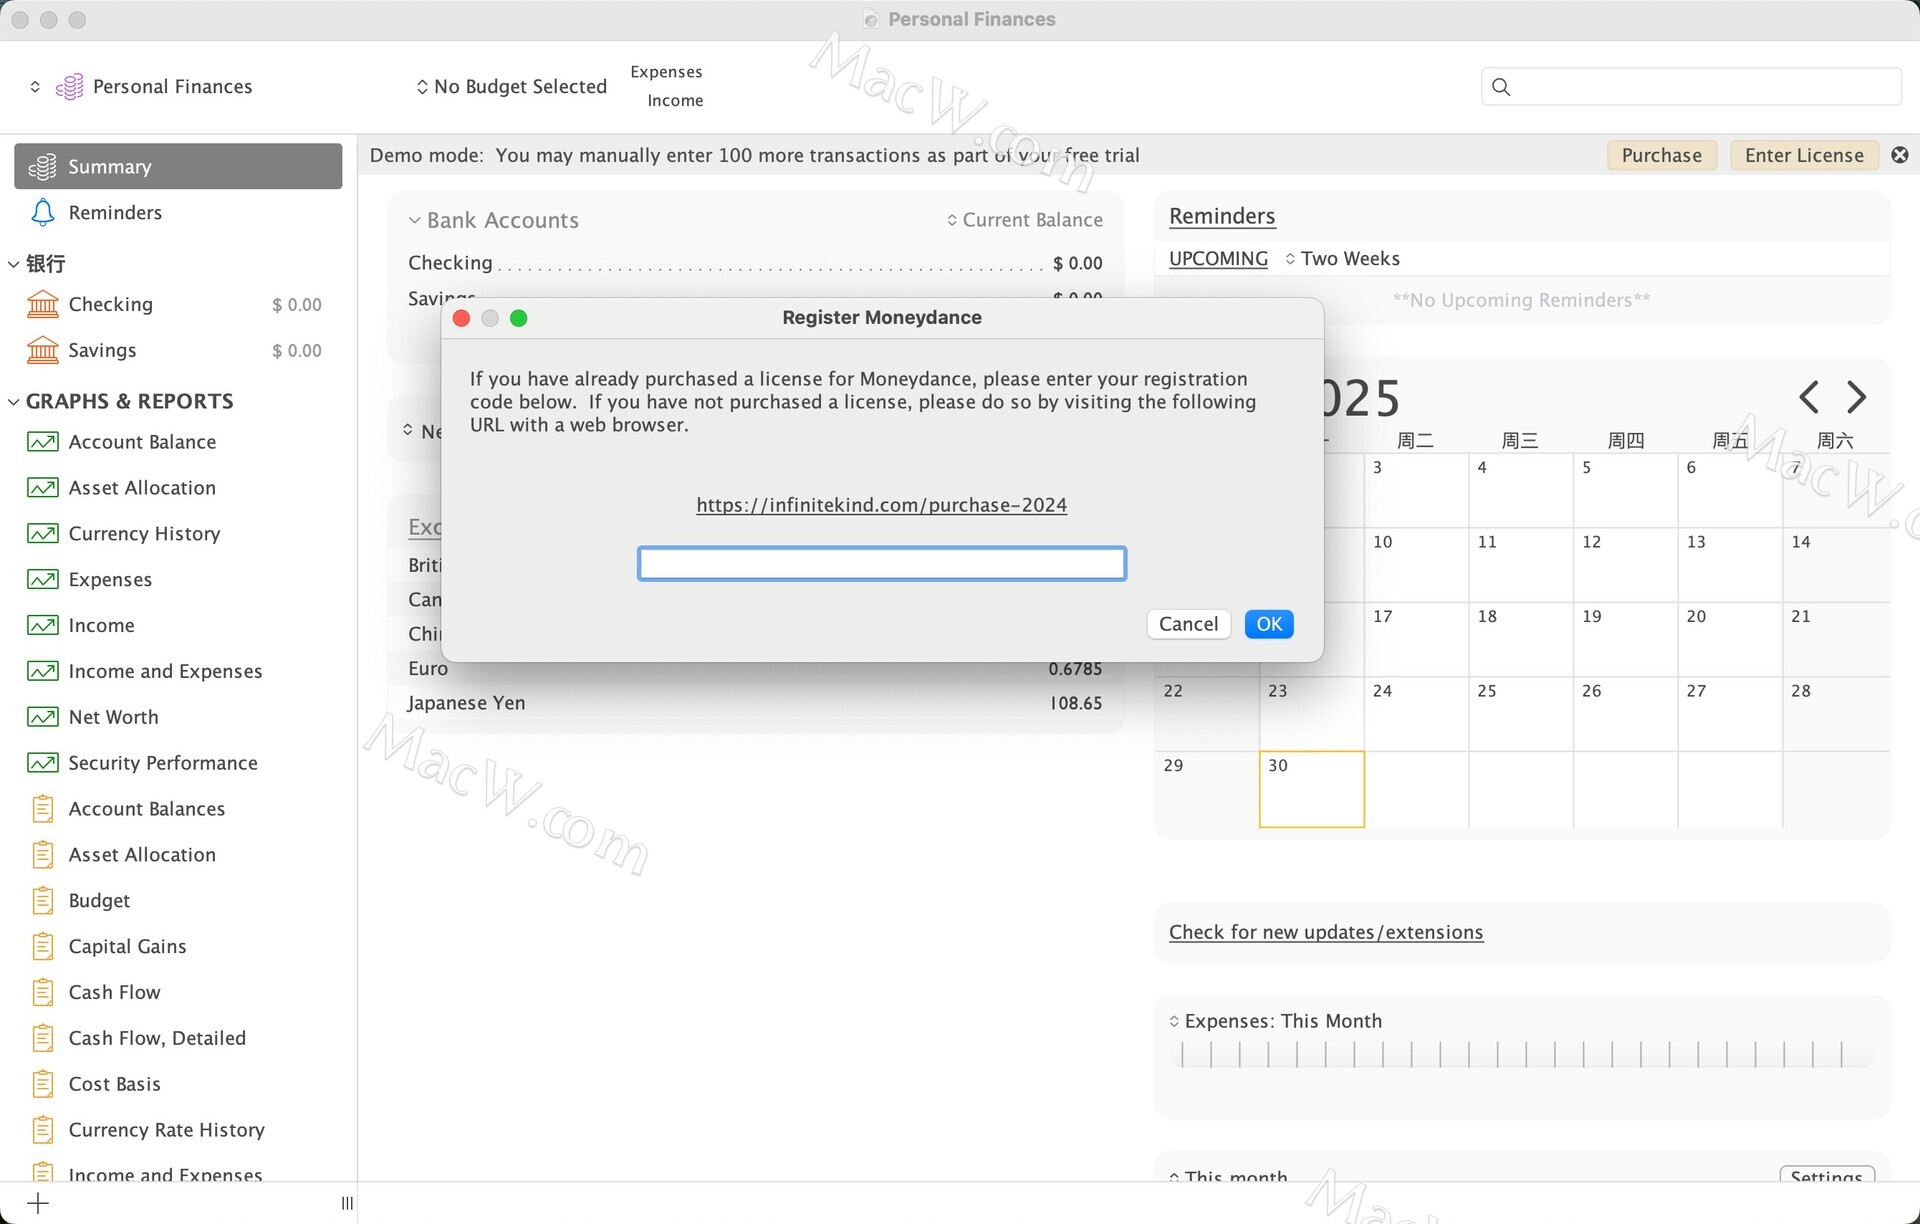Collapse the Bank Accounts section

pos(414,220)
